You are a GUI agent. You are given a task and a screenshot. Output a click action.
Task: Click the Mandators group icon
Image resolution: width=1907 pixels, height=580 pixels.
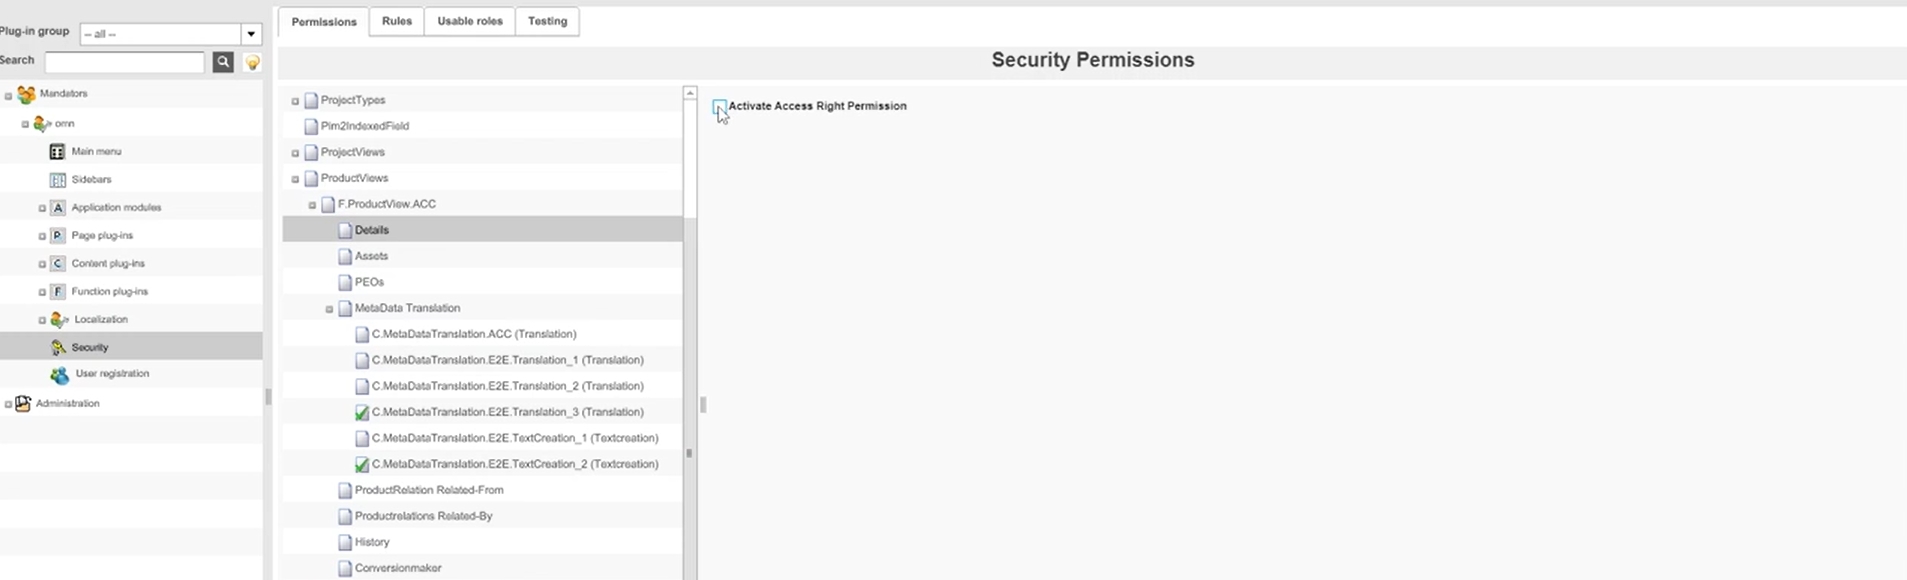point(26,94)
